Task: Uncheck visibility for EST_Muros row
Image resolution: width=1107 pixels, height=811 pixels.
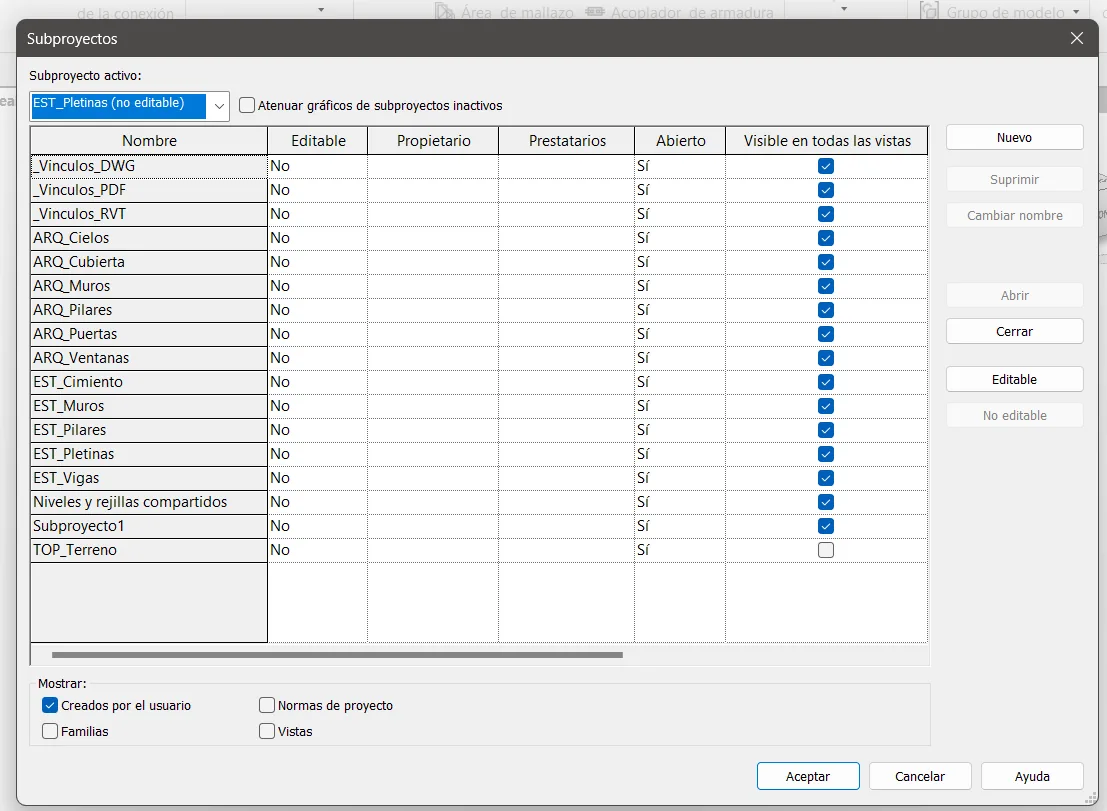Action: pos(825,406)
